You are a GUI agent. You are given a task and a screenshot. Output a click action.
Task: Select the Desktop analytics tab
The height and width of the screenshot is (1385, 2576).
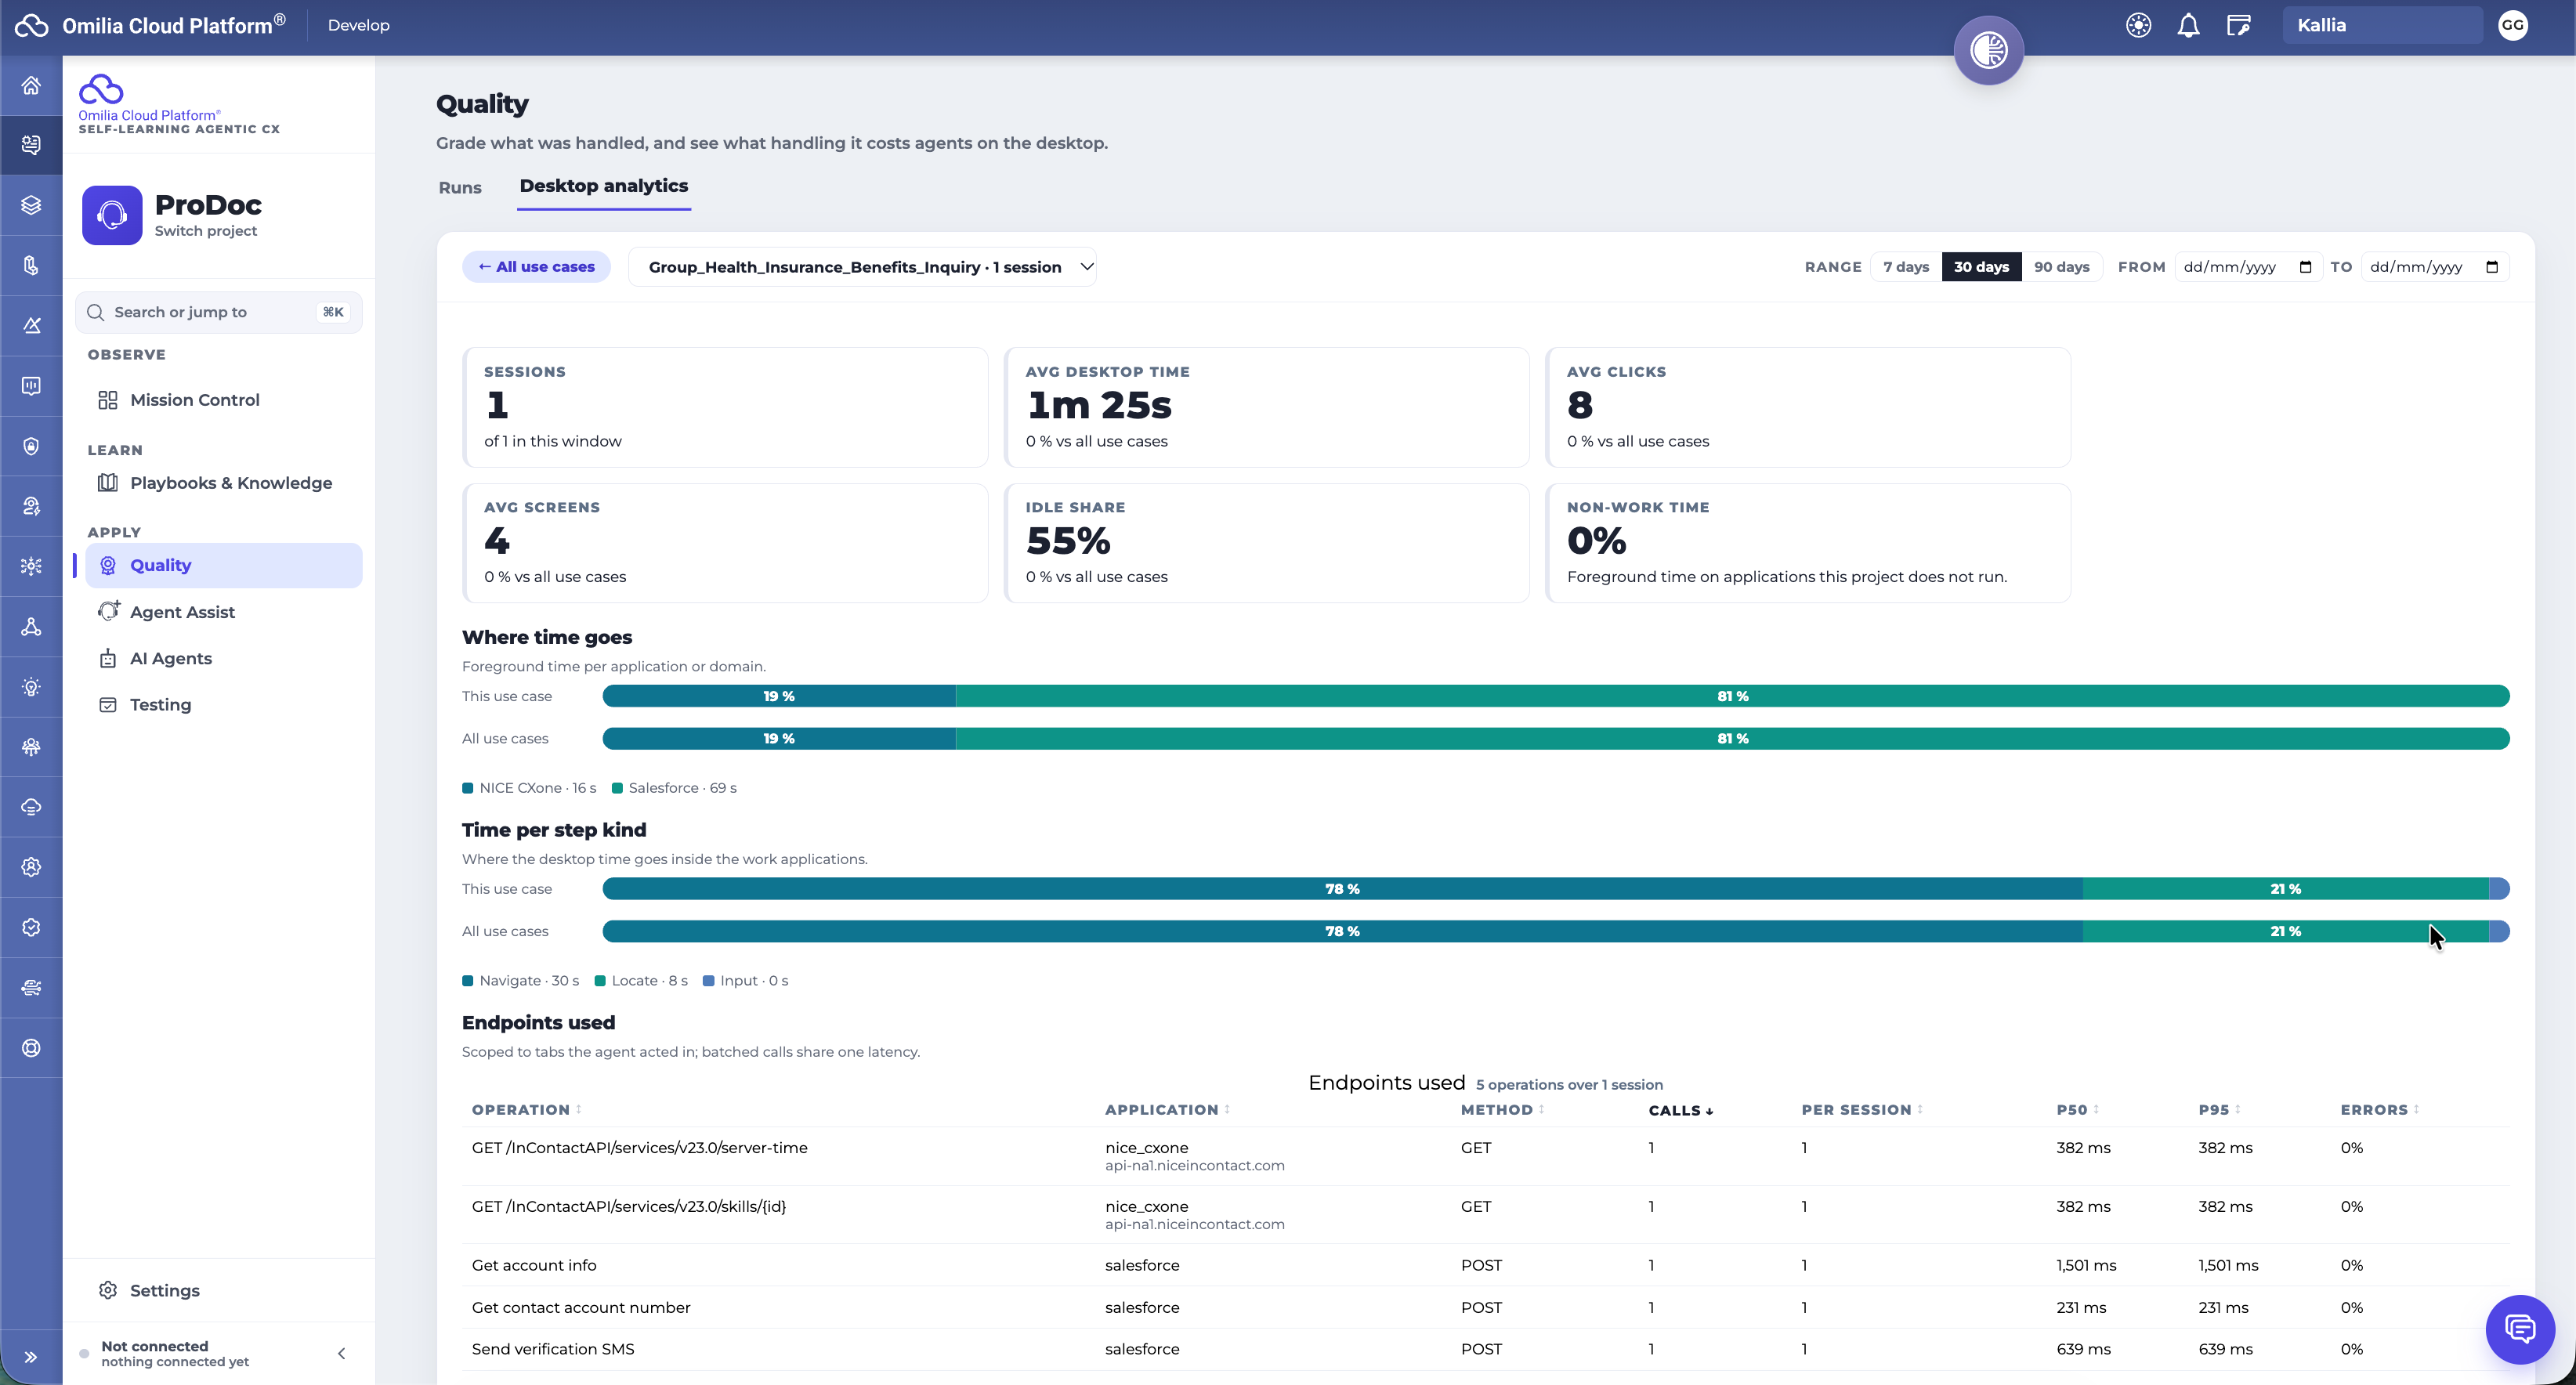(604, 186)
